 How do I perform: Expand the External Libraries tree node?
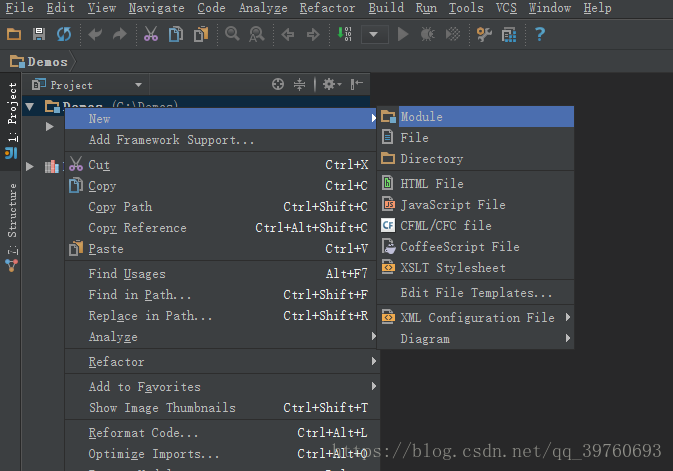30,166
